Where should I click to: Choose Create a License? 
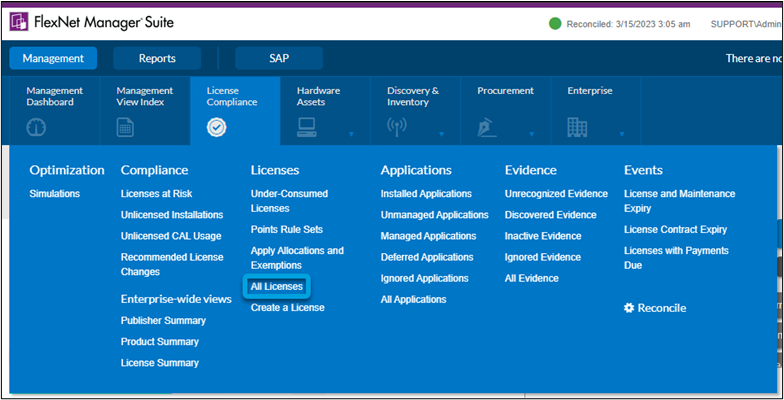coord(288,308)
